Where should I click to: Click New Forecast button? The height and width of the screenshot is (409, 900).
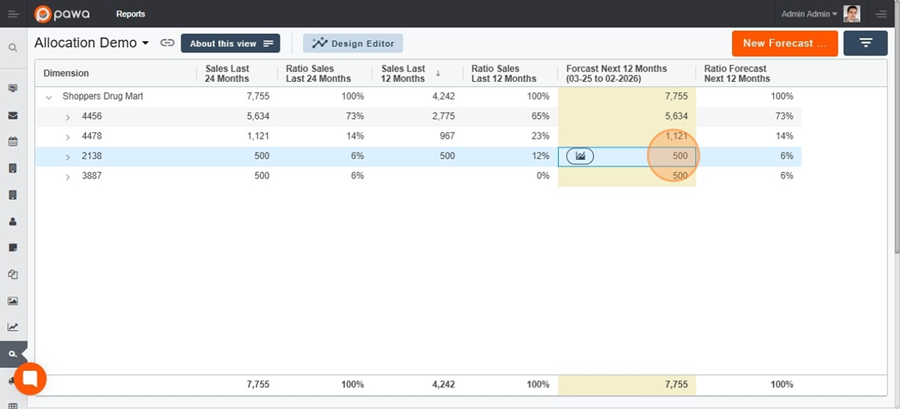[x=785, y=43]
